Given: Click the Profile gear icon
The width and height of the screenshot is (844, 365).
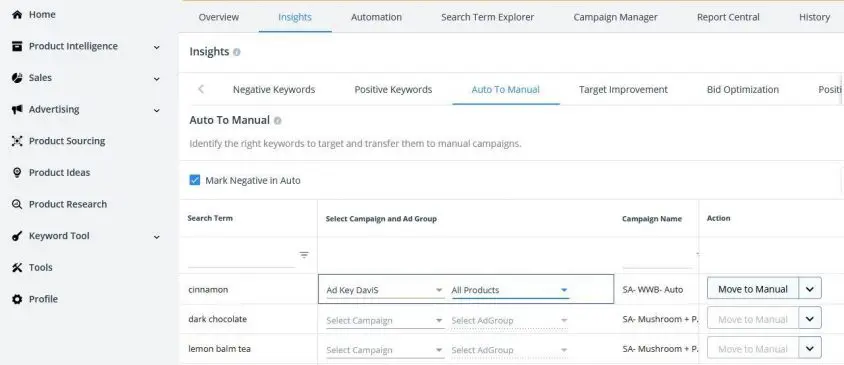Looking at the screenshot, I should coord(17,299).
